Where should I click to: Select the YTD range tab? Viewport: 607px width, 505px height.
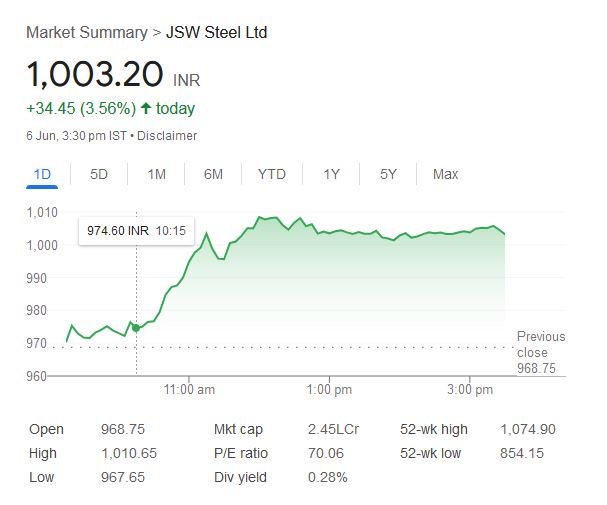pyautogui.click(x=271, y=174)
